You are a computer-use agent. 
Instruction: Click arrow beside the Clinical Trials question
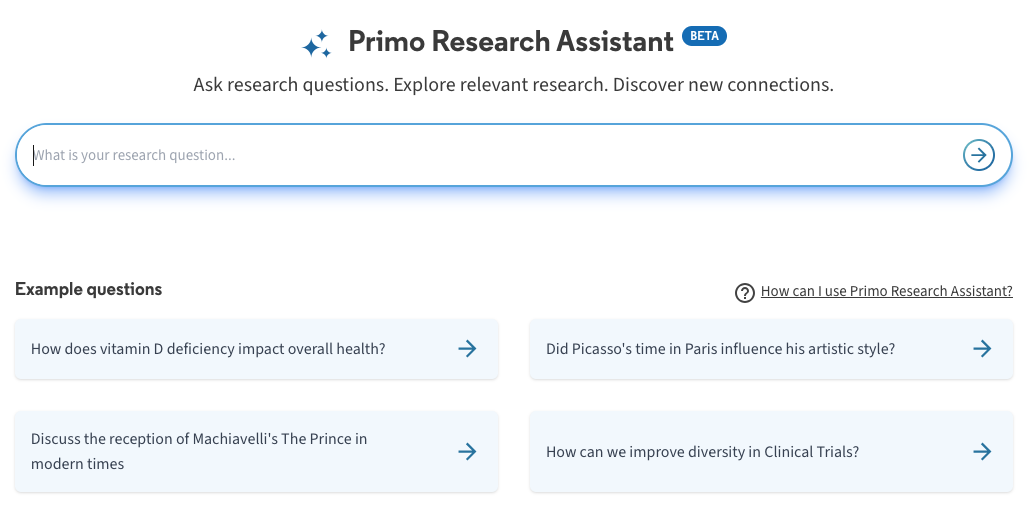pos(982,451)
